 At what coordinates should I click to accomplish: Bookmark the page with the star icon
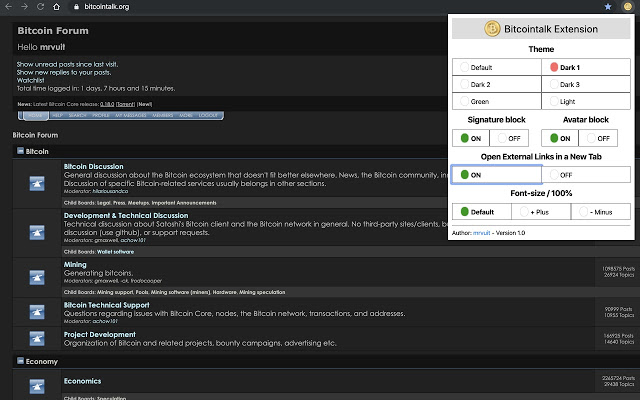point(608,7)
